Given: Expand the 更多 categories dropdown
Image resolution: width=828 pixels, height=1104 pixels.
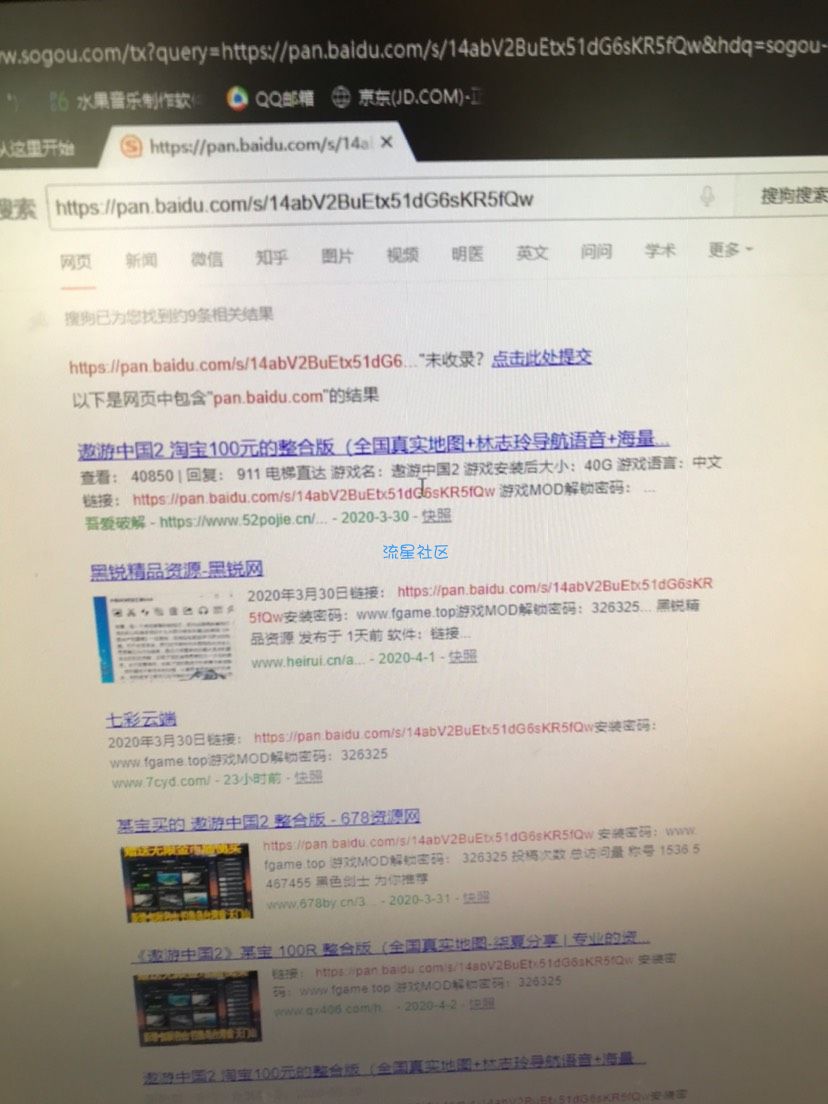Looking at the screenshot, I should point(730,249).
